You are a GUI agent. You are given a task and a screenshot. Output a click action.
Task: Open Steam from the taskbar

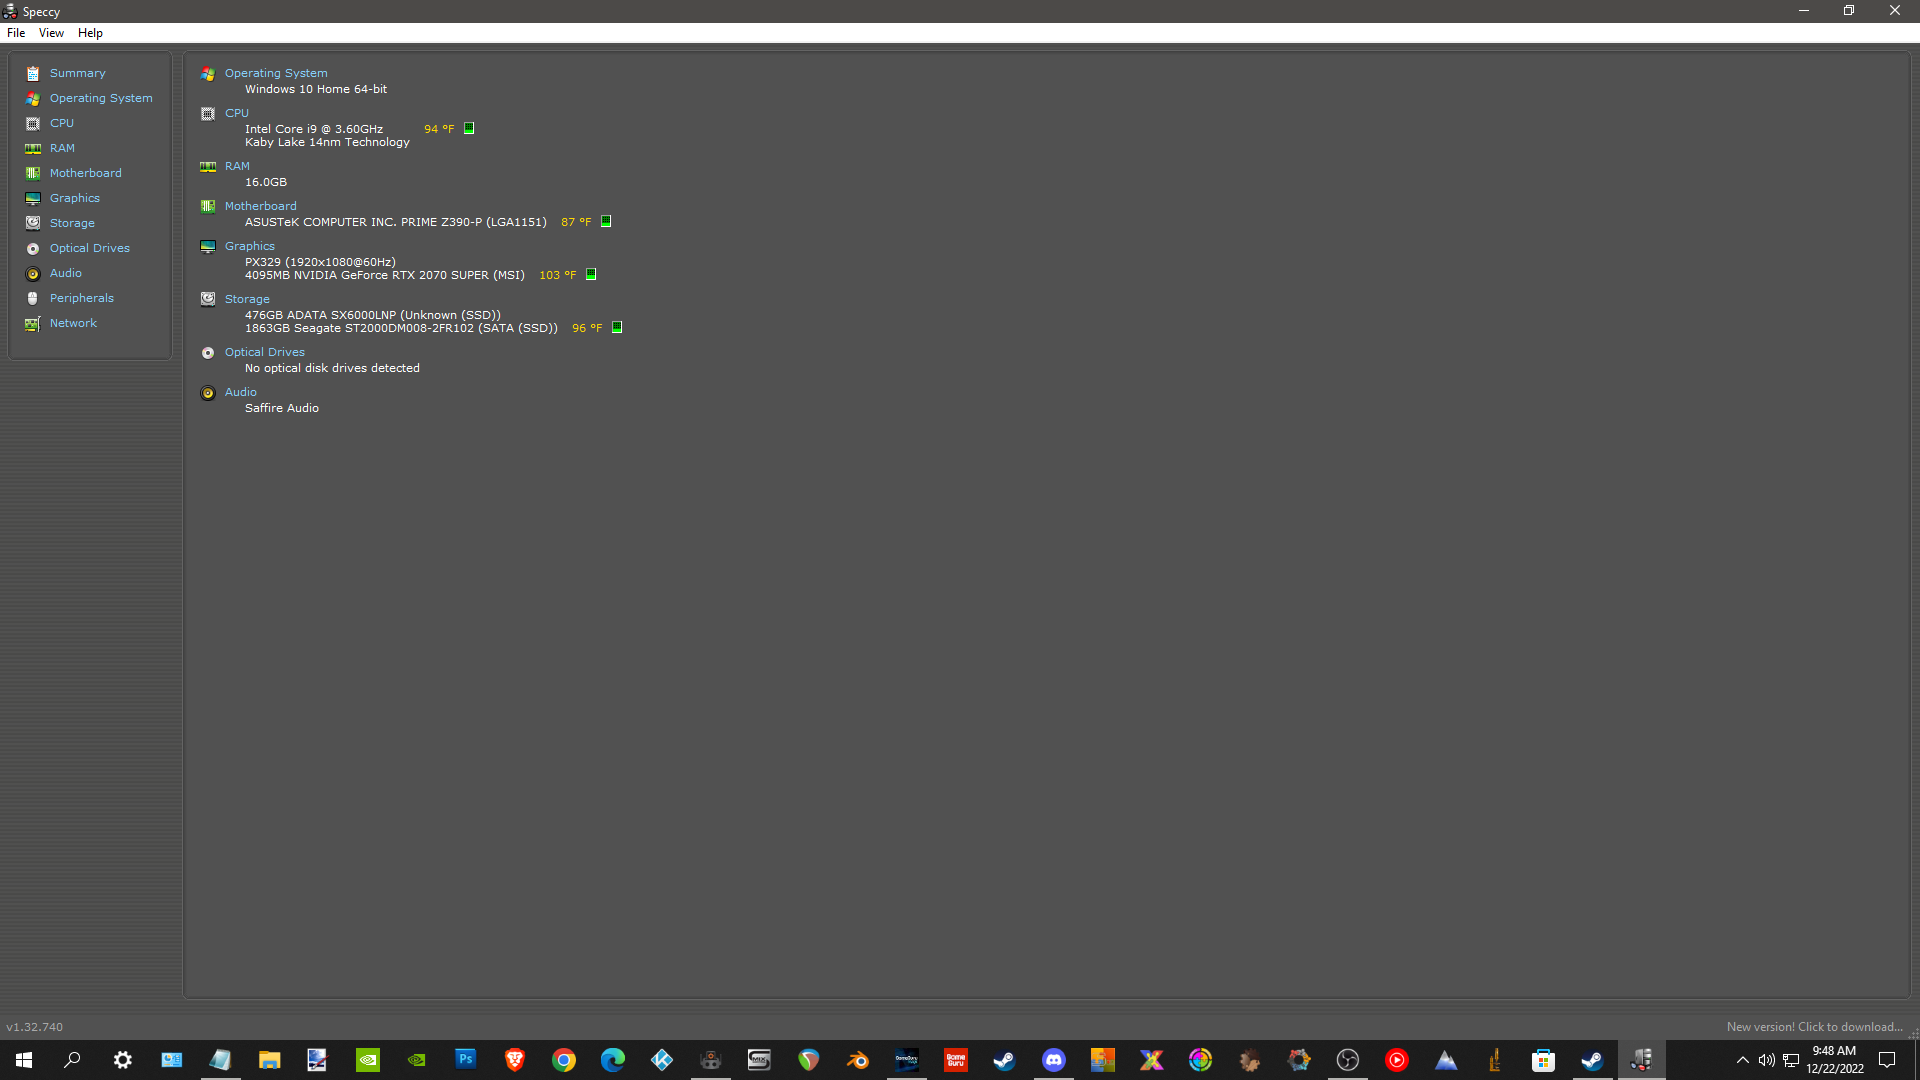[1005, 1060]
